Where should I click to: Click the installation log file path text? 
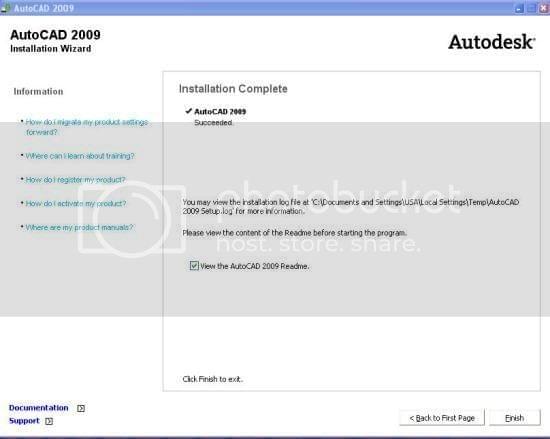351,207
